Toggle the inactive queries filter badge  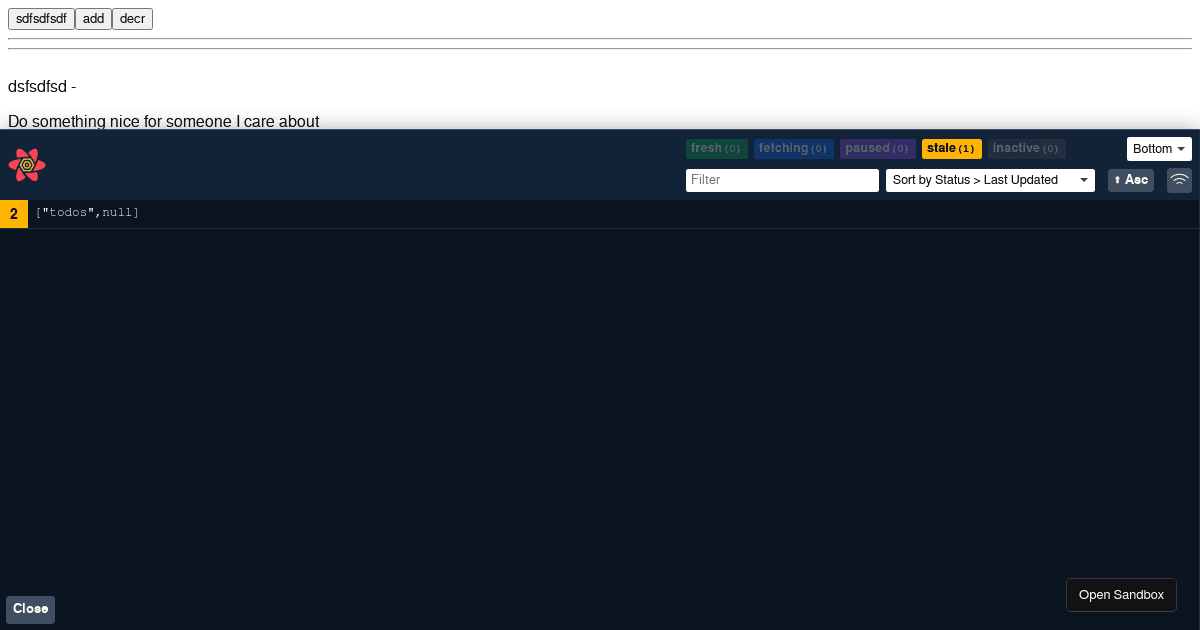tap(1027, 149)
